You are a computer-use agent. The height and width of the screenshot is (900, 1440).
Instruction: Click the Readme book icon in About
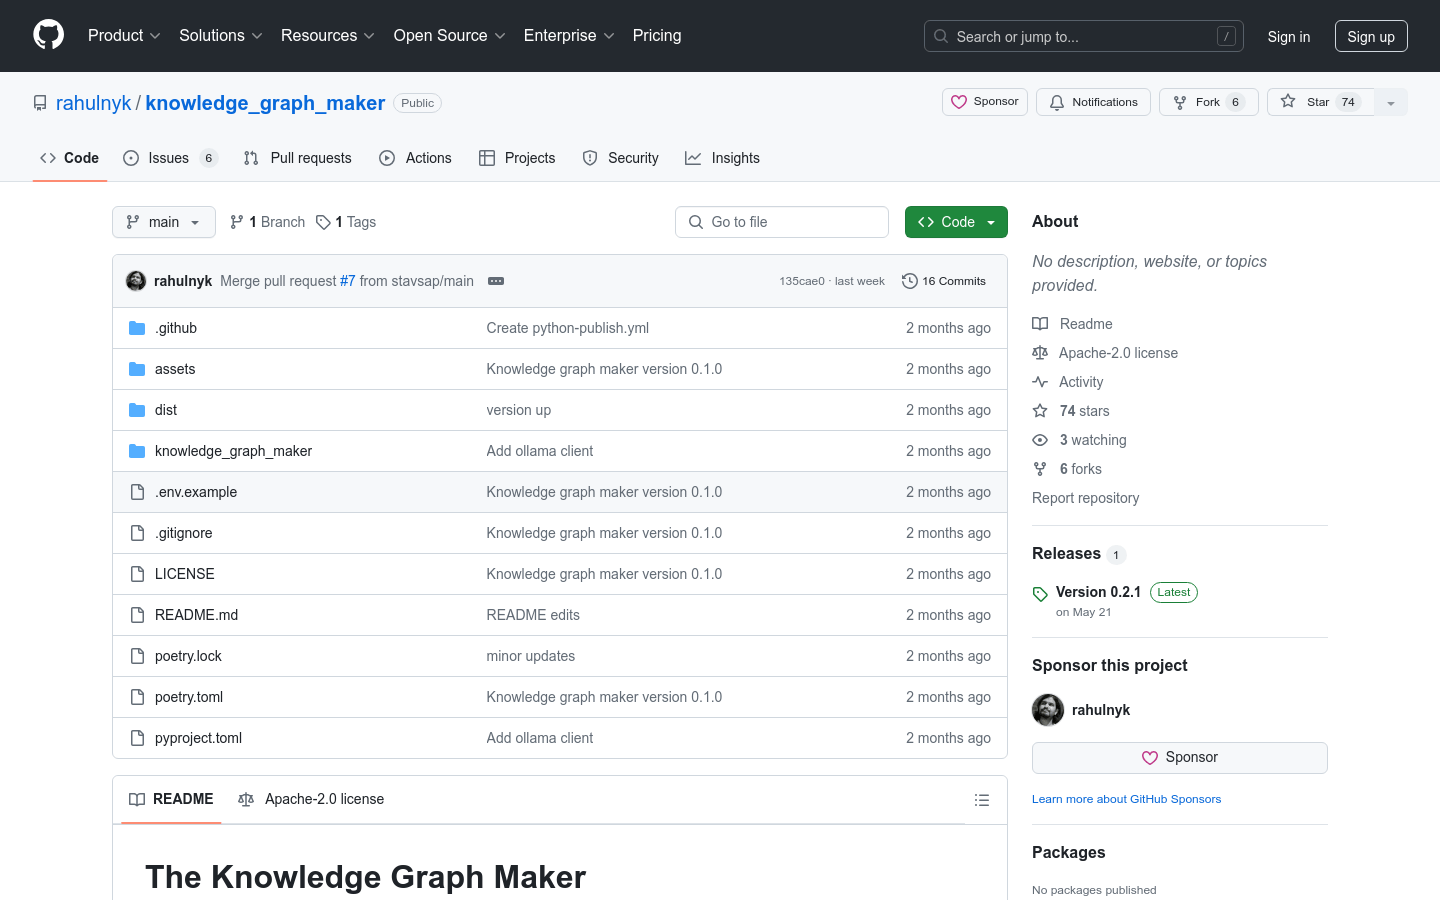tap(1040, 323)
